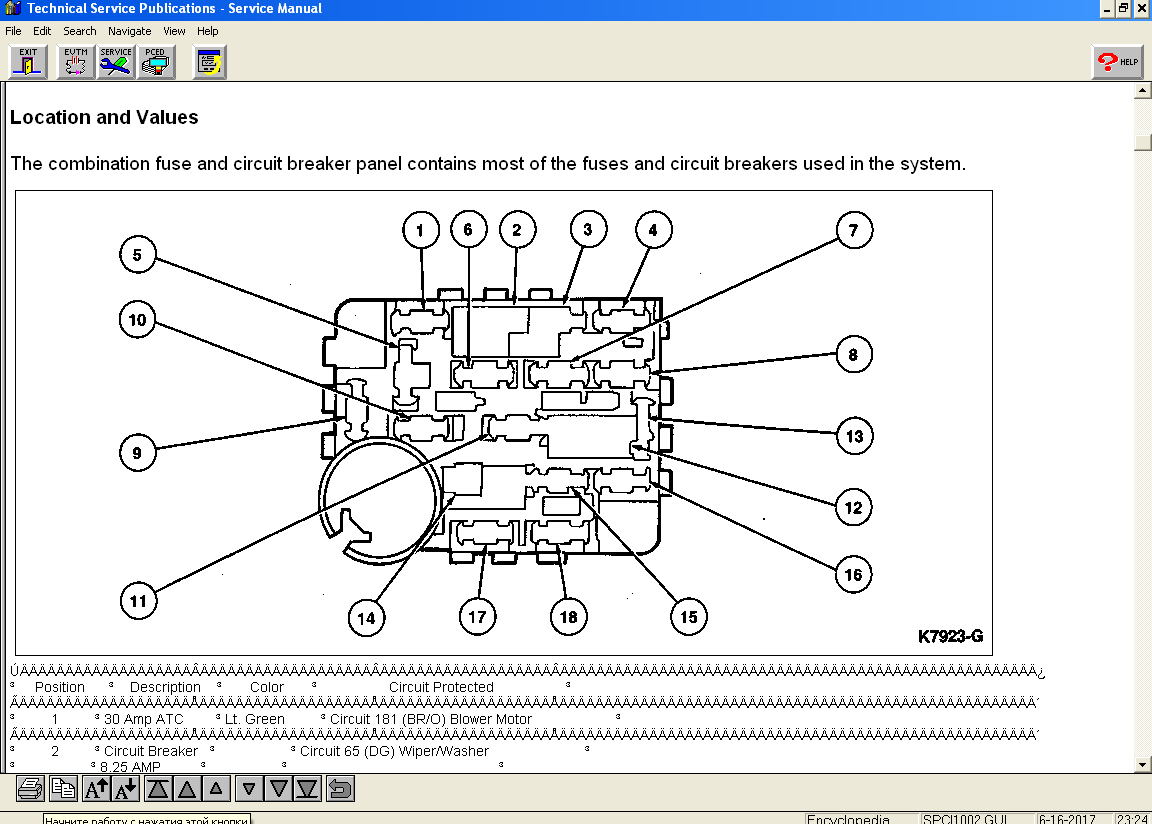Print the current page
The width and height of the screenshot is (1152, 824).
(x=31, y=789)
